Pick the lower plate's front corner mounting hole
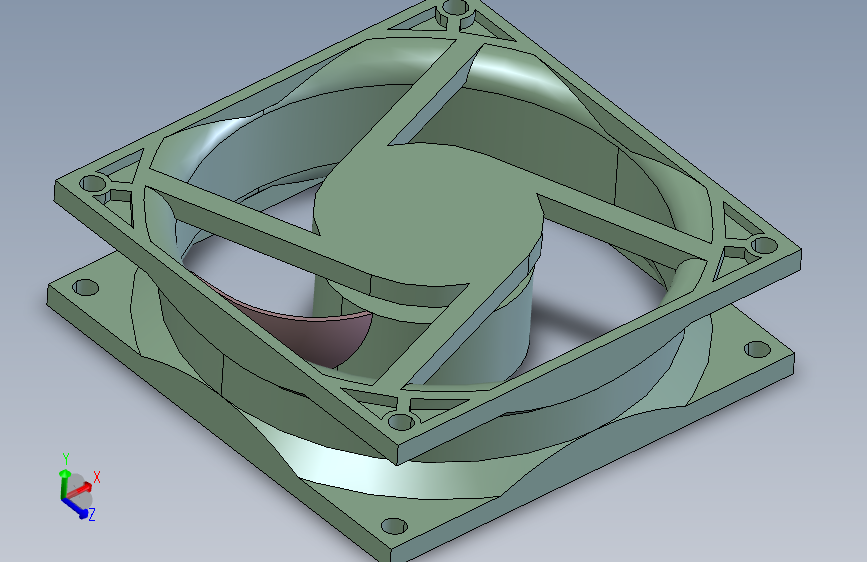The image size is (867, 562). (394, 525)
